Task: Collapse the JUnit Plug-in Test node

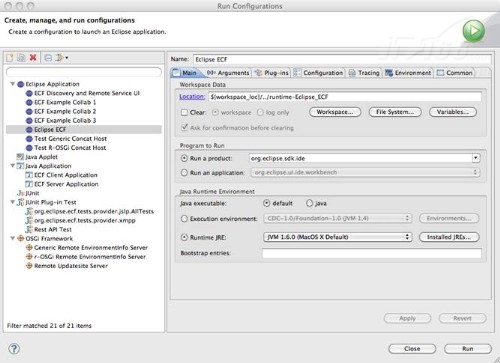Action: tap(13, 202)
